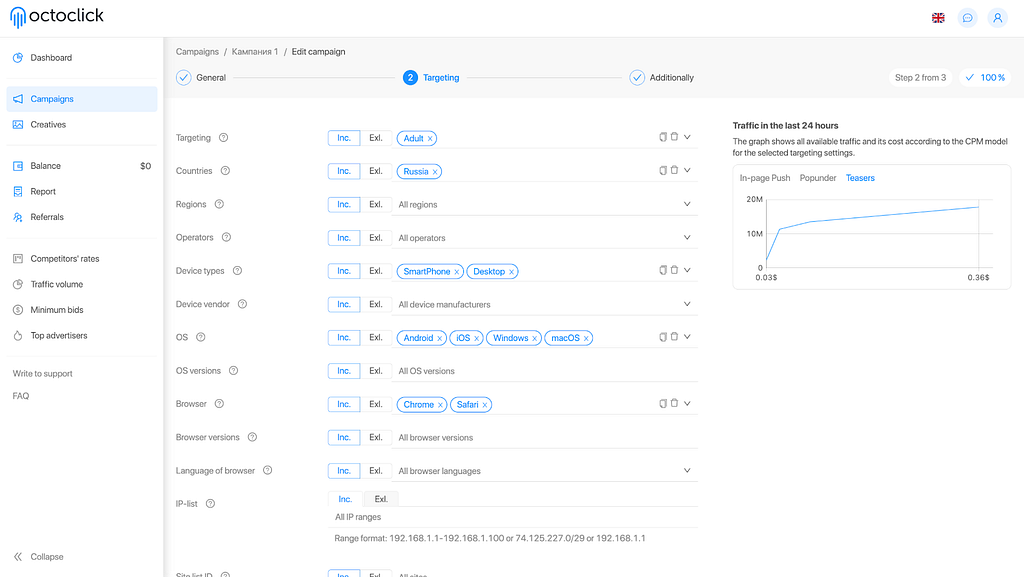Screen dimensions: 1024x577
Task: Open Referrals in the sidebar
Action: (82, 217)
